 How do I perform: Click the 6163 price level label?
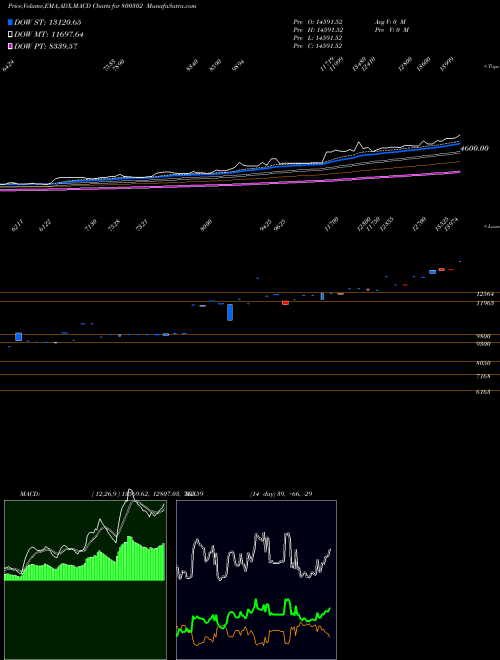coord(483,392)
